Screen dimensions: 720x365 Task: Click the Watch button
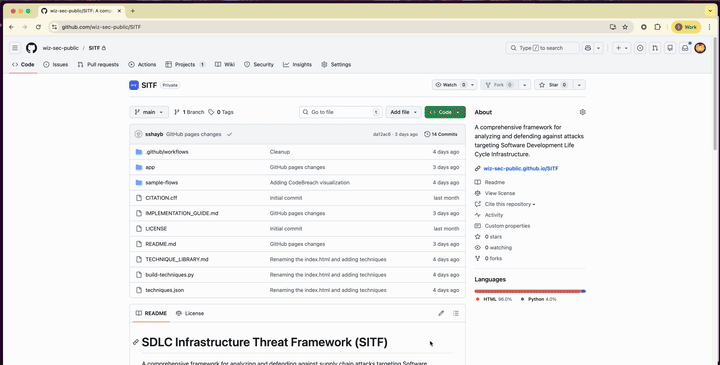450,85
